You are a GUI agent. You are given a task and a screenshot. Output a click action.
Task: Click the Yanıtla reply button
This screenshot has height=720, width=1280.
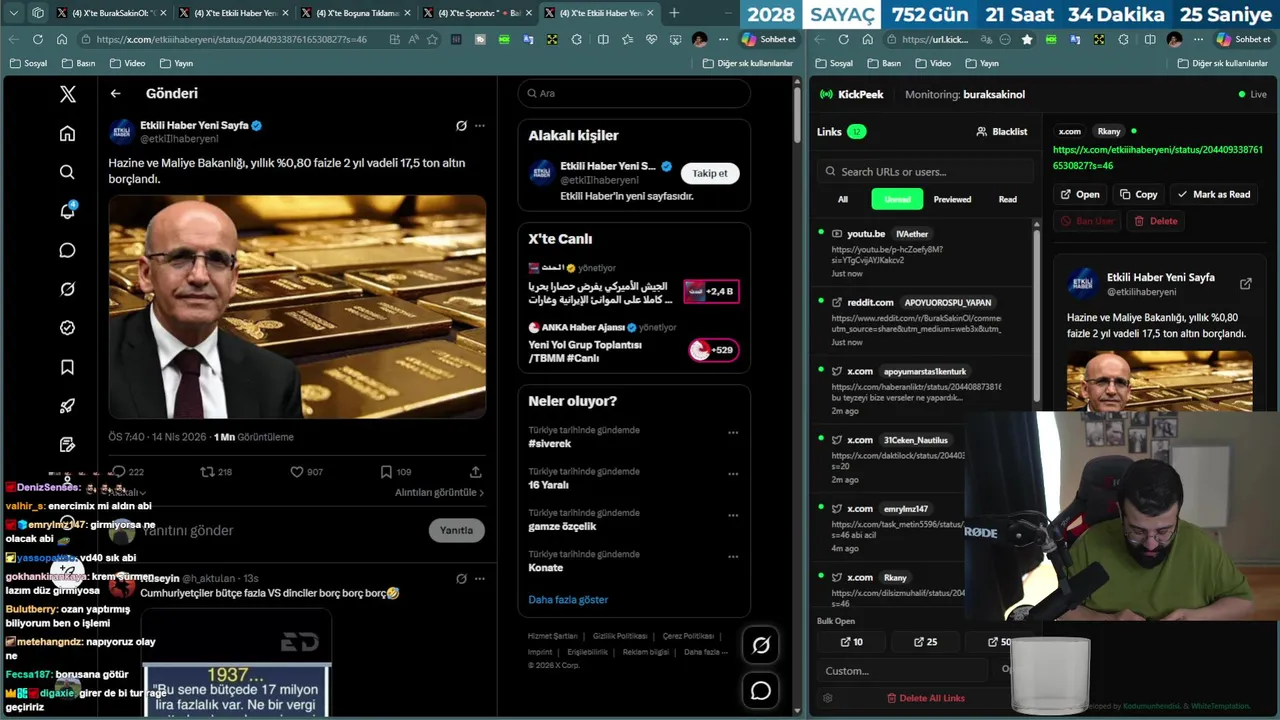coord(456,530)
